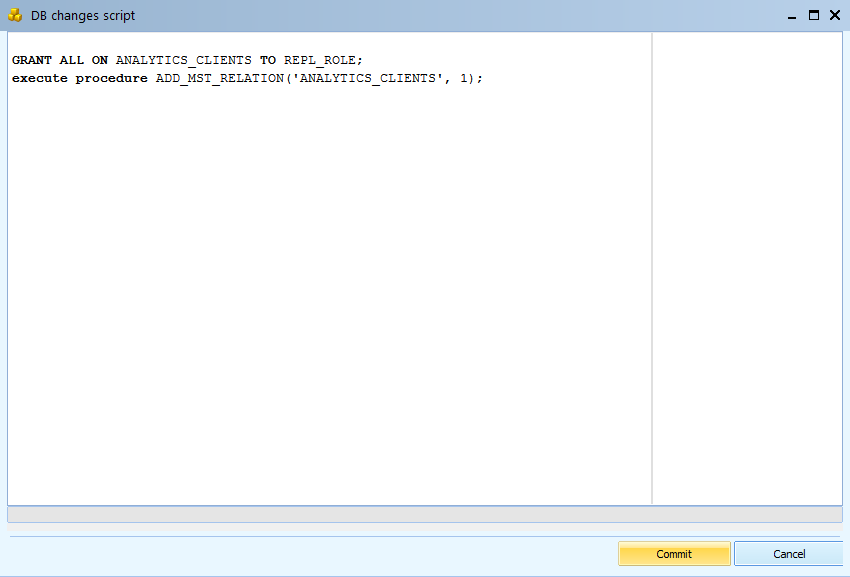Click ANALYTICS_CLIENTS in the GRANT statement

(183, 60)
